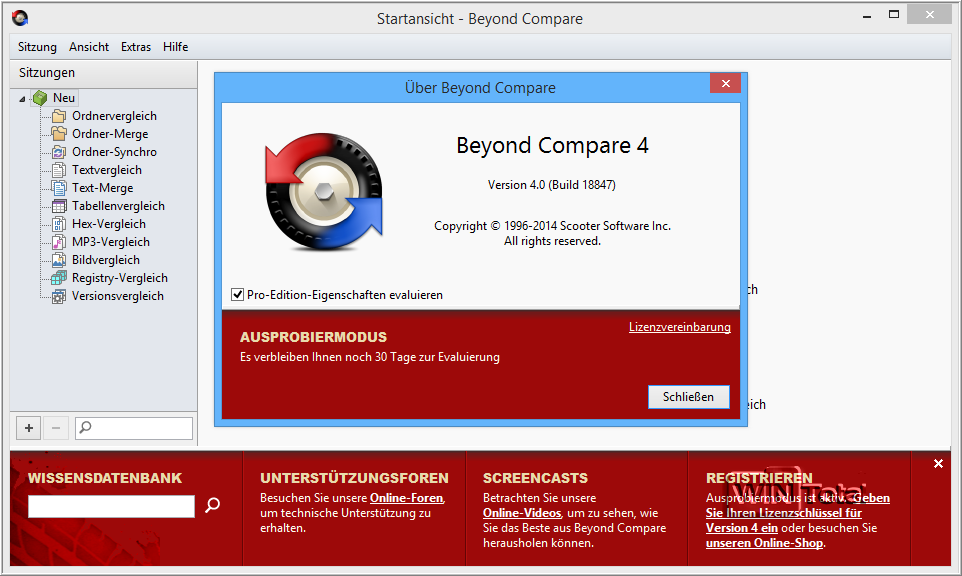Viewport: 962px width, 576px height.
Task: Click the Wissensdatenbank search field
Action: (x=111, y=506)
